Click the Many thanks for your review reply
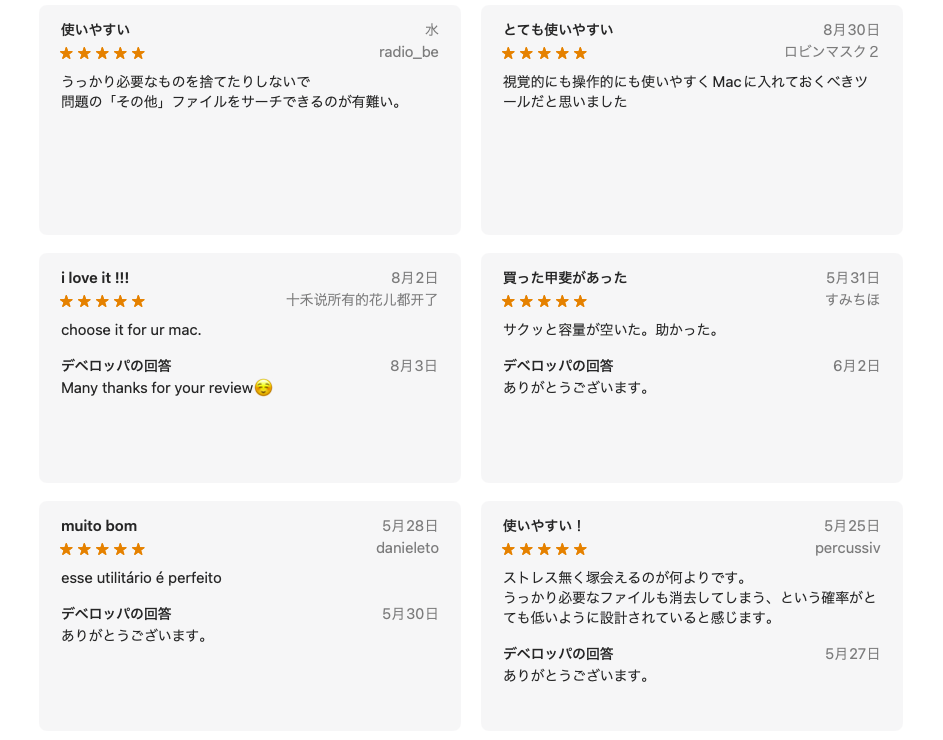 (x=157, y=388)
